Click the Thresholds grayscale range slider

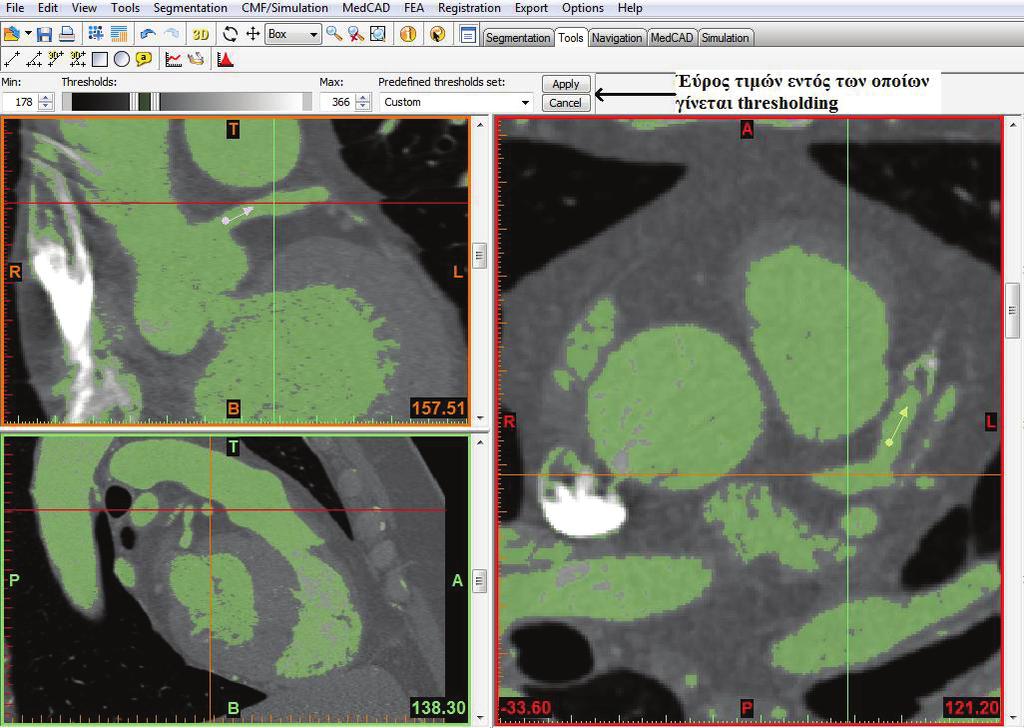[187, 101]
